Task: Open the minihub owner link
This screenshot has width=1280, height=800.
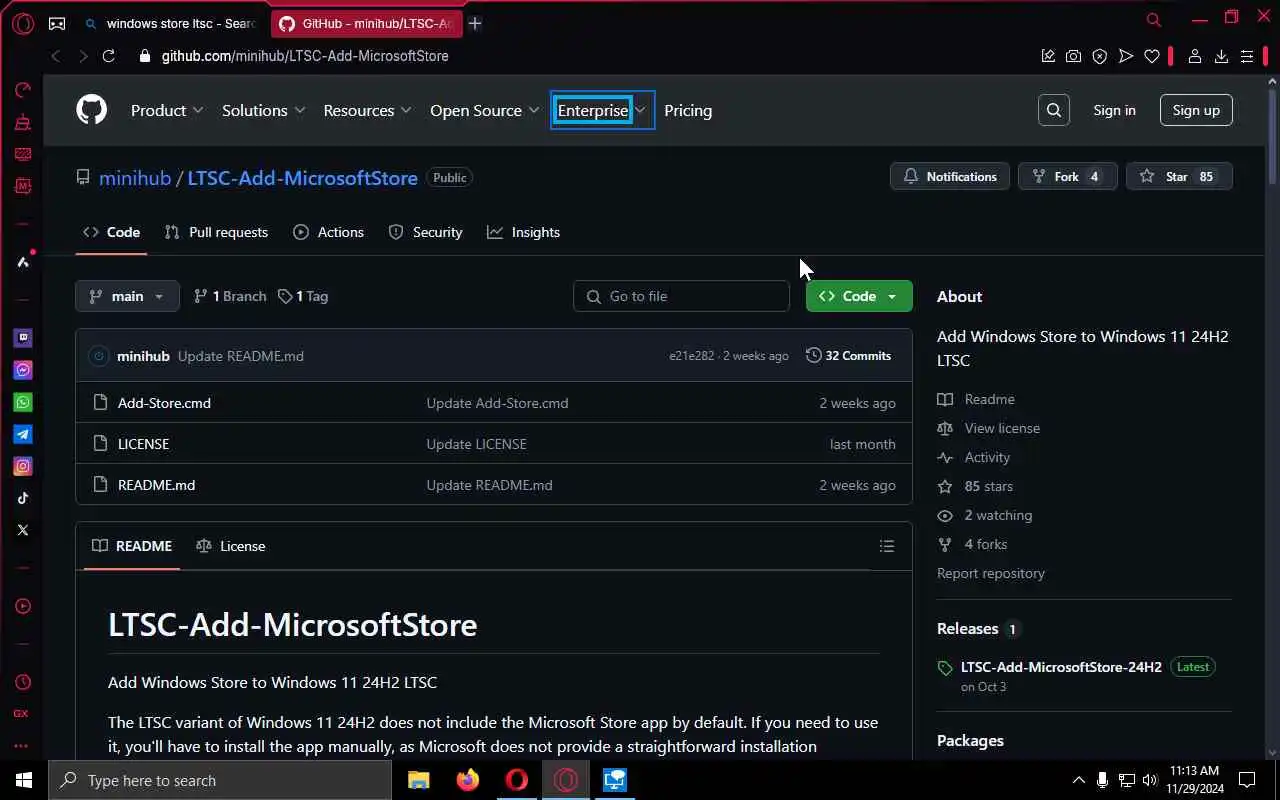Action: click(x=135, y=178)
